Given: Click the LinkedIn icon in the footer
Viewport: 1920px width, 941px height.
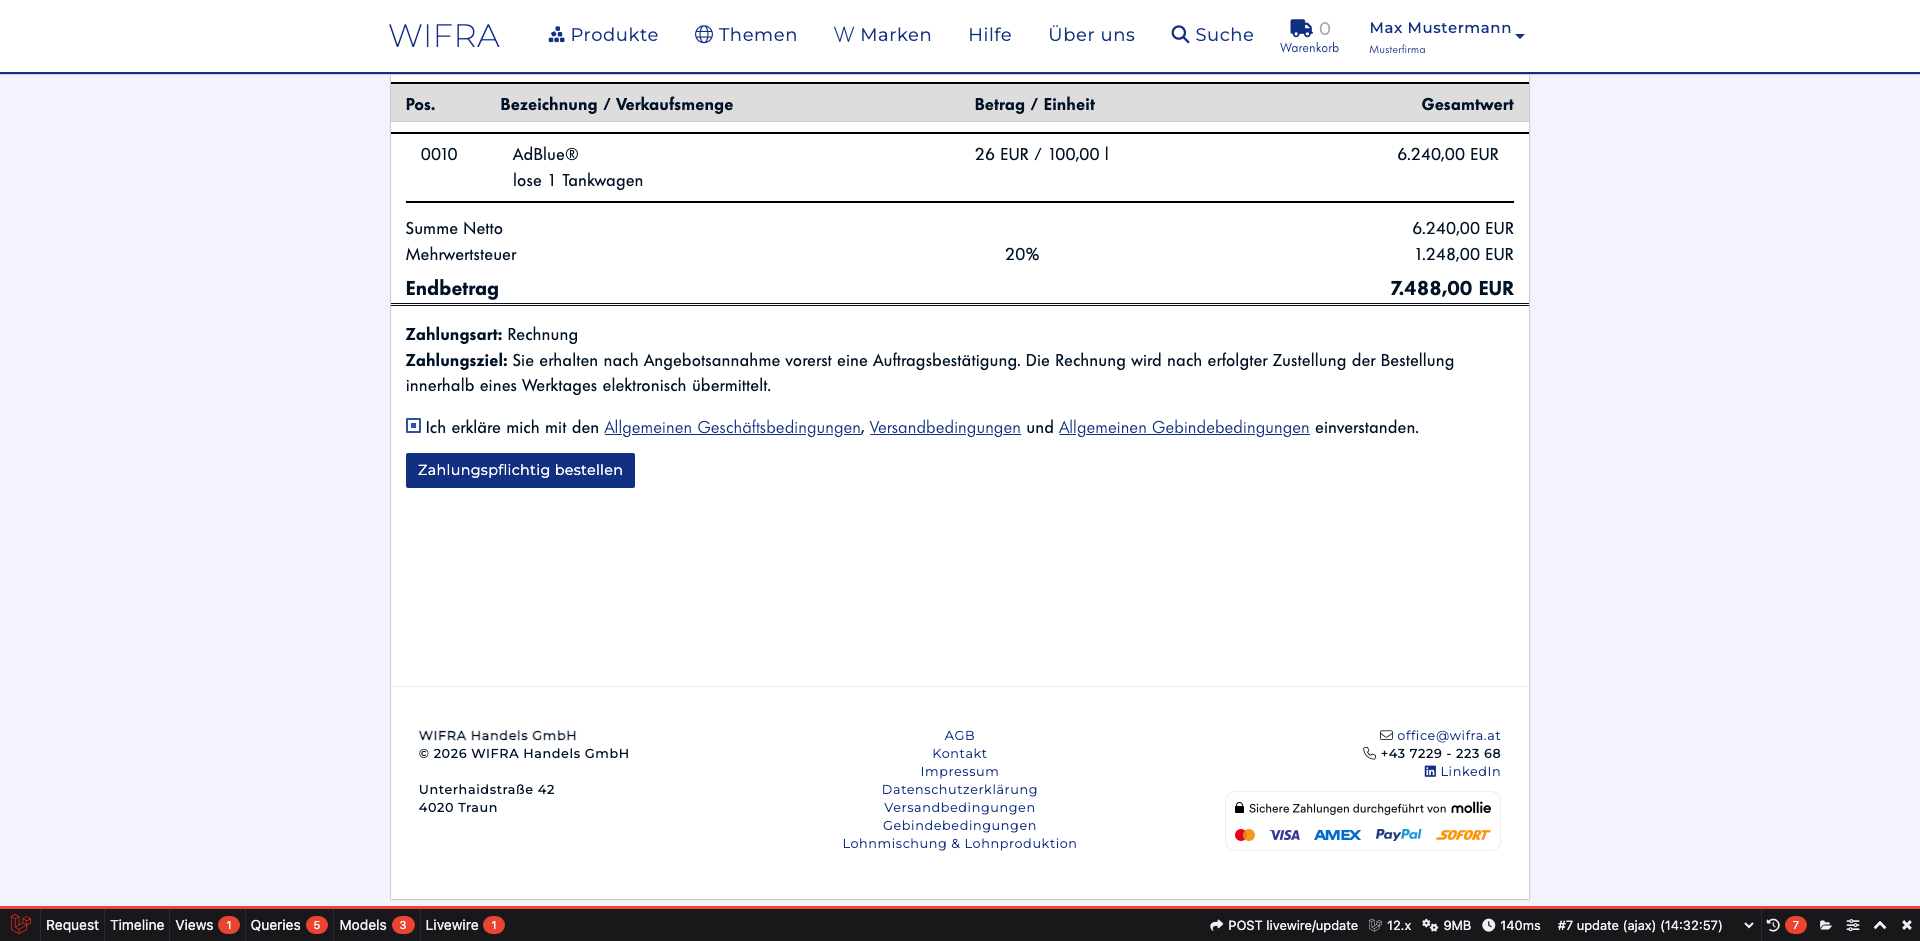Looking at the screenshot, I should (1430, 772).
